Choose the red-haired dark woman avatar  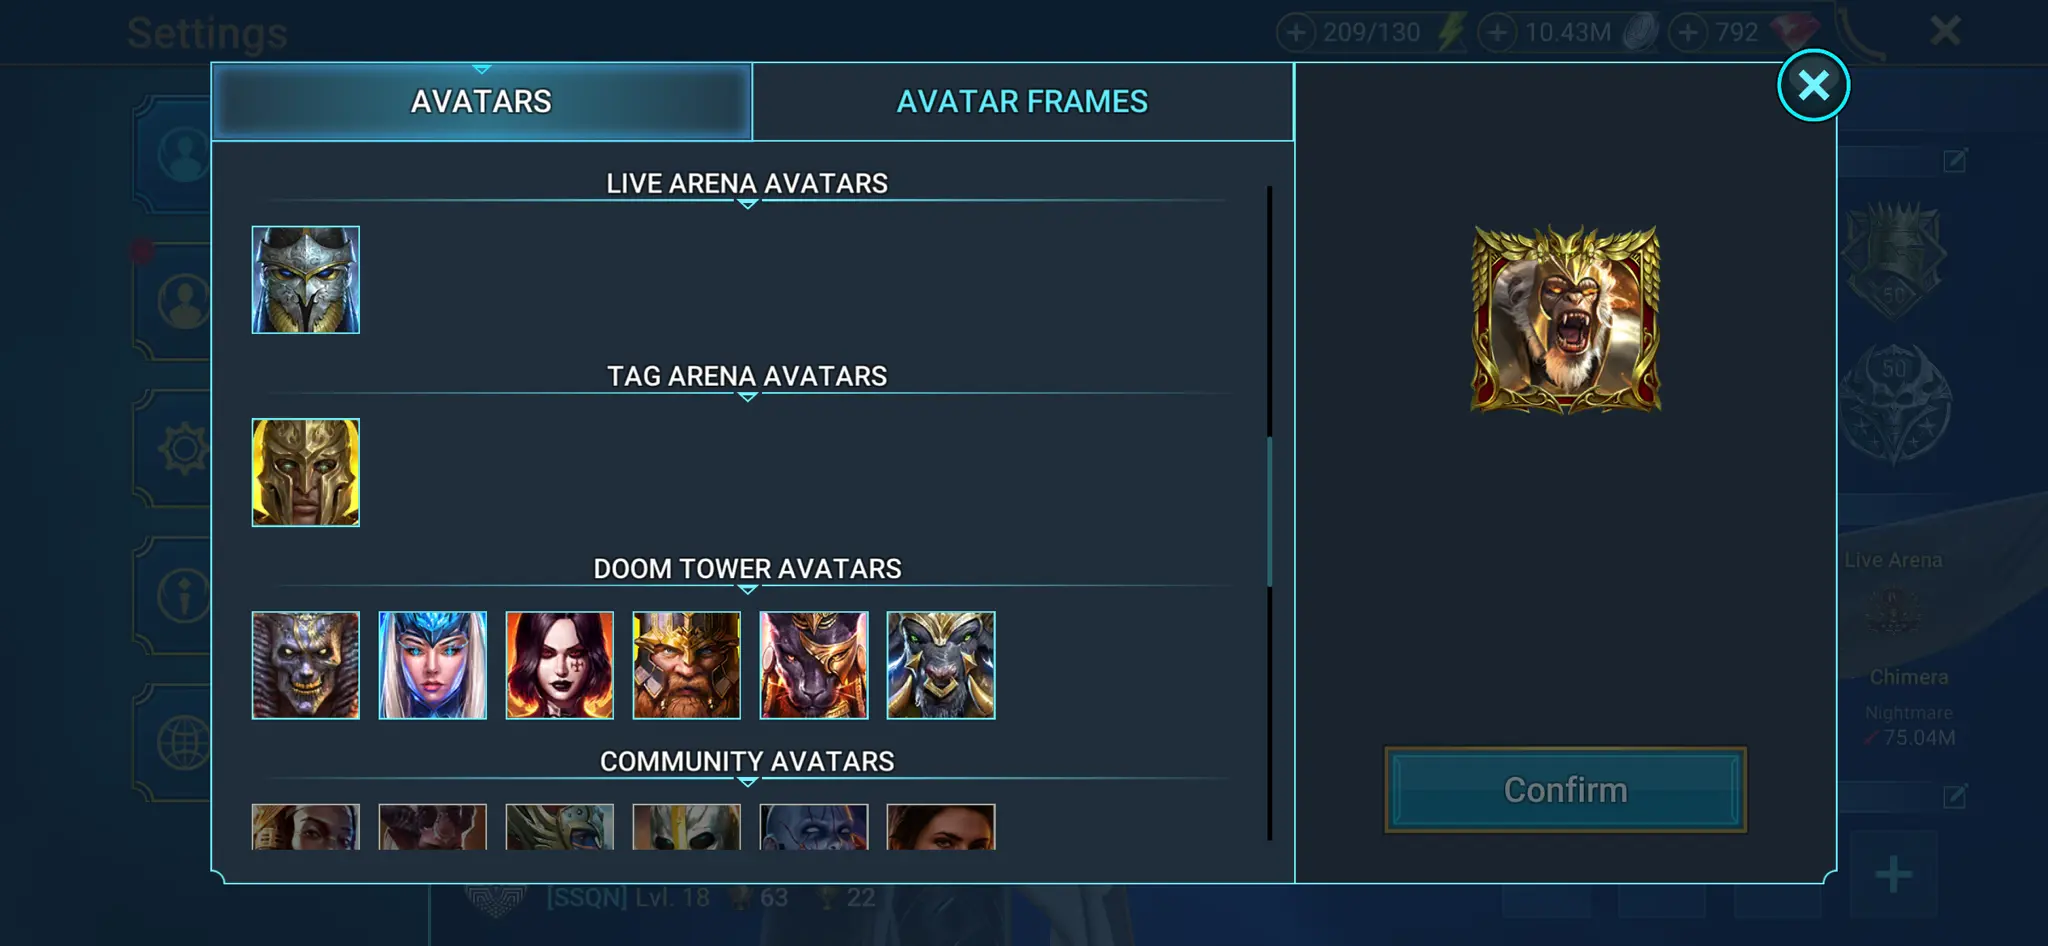[x=559, y=665]
